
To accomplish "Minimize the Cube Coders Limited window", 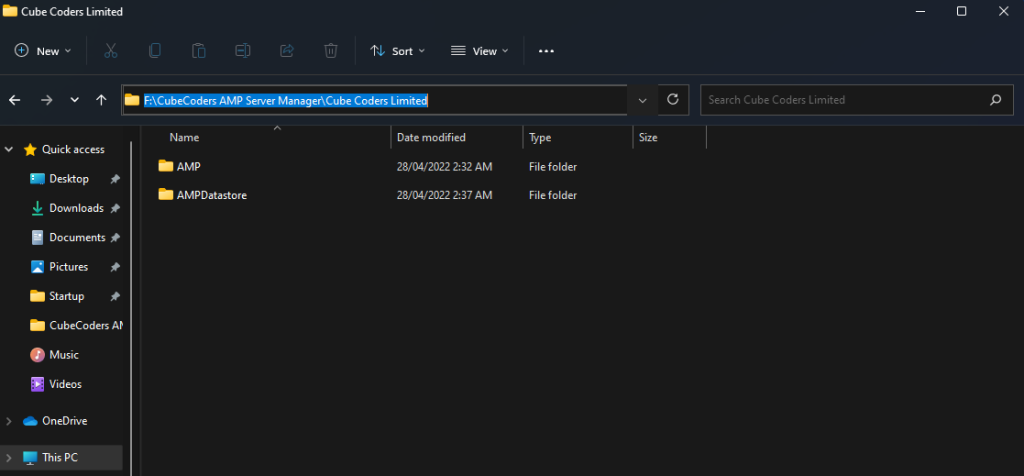I will 920,11.
